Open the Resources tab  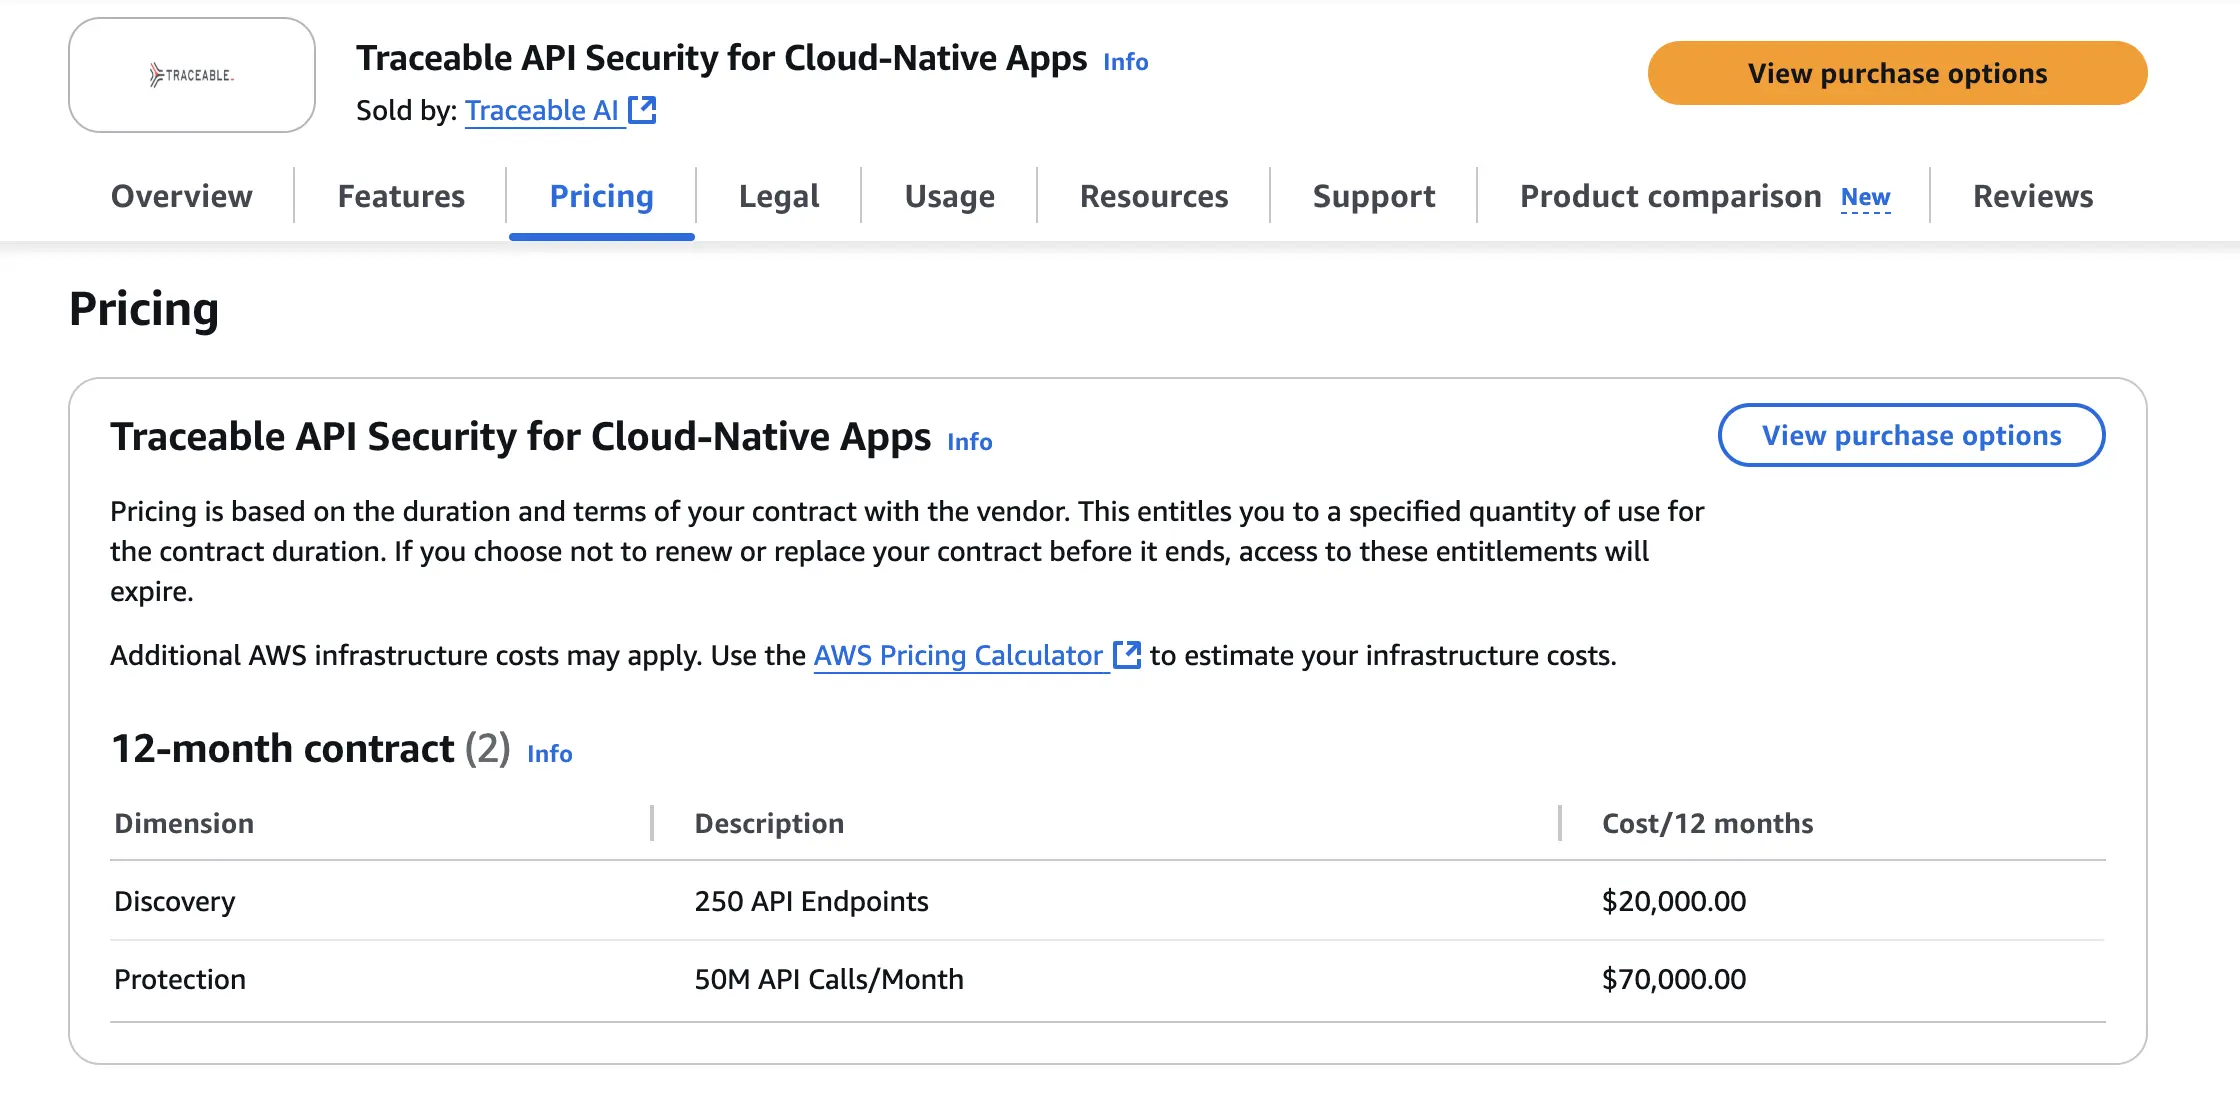tap(1154, 196)
